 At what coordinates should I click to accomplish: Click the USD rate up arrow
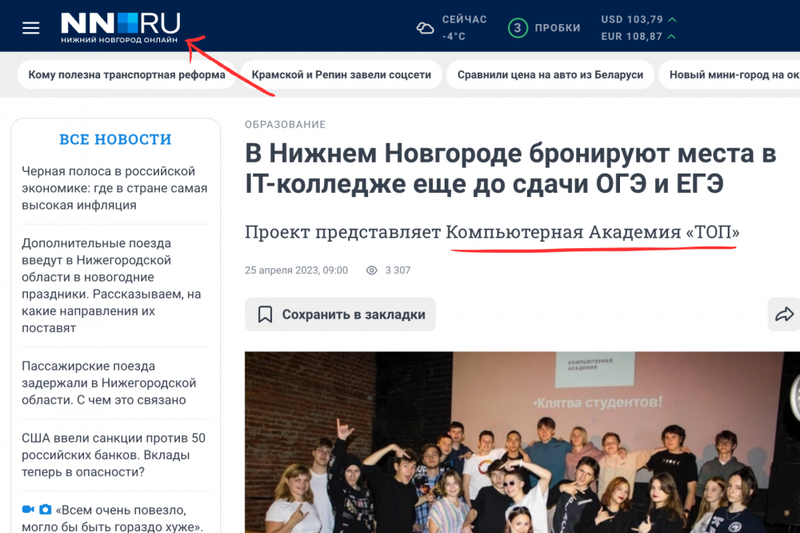point(672,19)
